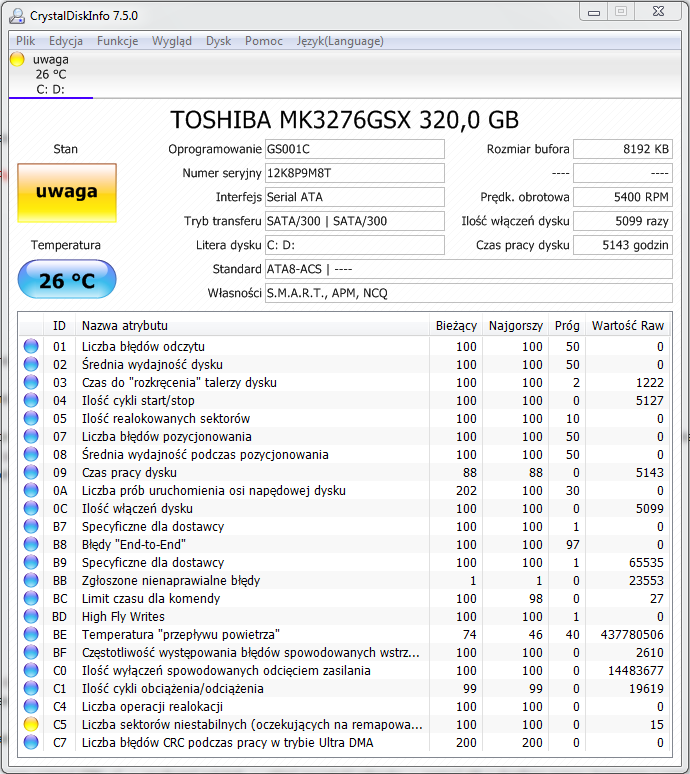This screenshot has height=774, width=690.
Task: Click the blue status icon for attribute 05
Action: pyautogui.click(x=31, y=419)
